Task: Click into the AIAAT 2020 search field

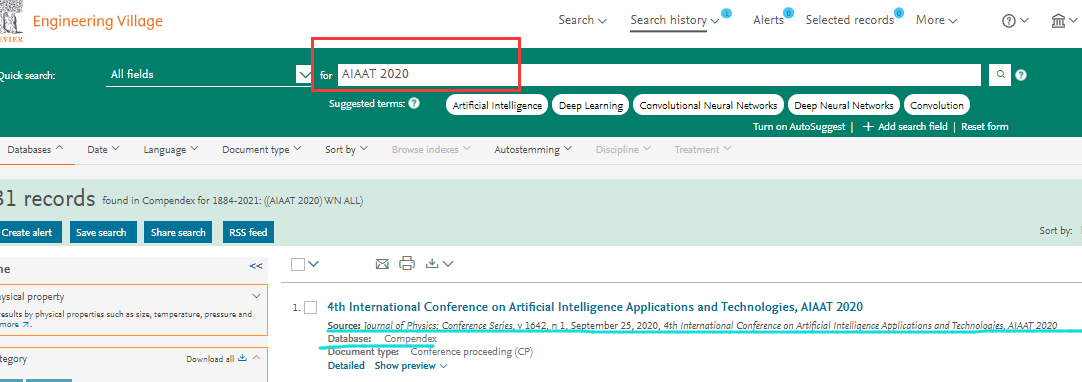Action: tap(659, 74)
